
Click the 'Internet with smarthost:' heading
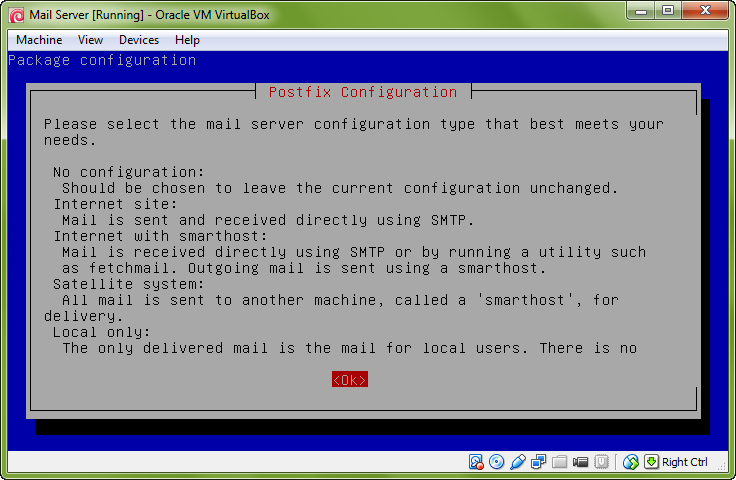pos(160,236)
